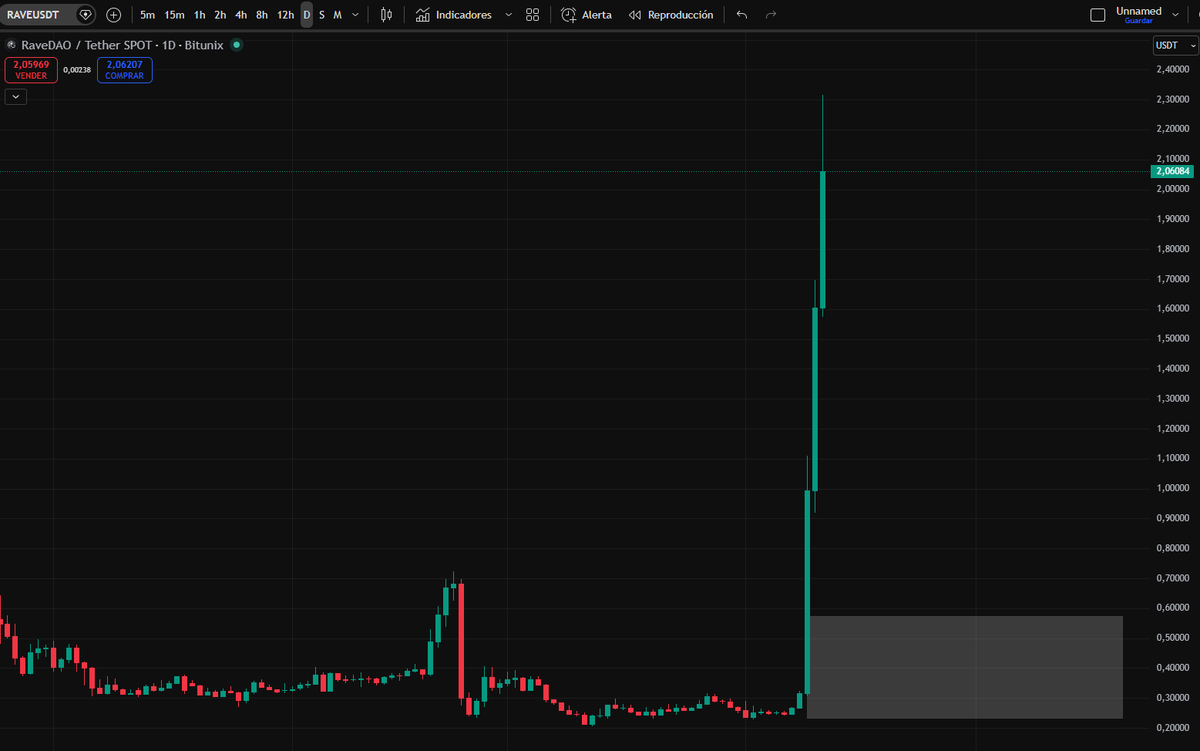Redo the last chart action
The image size is (1200, 751).
tap(771, 15)
